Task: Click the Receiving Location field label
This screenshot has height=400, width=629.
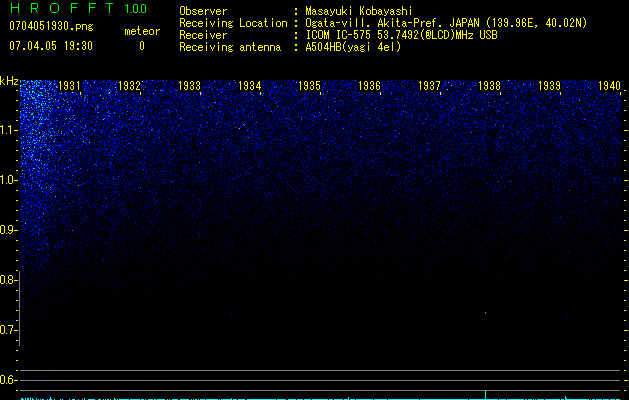Action: 233,23
